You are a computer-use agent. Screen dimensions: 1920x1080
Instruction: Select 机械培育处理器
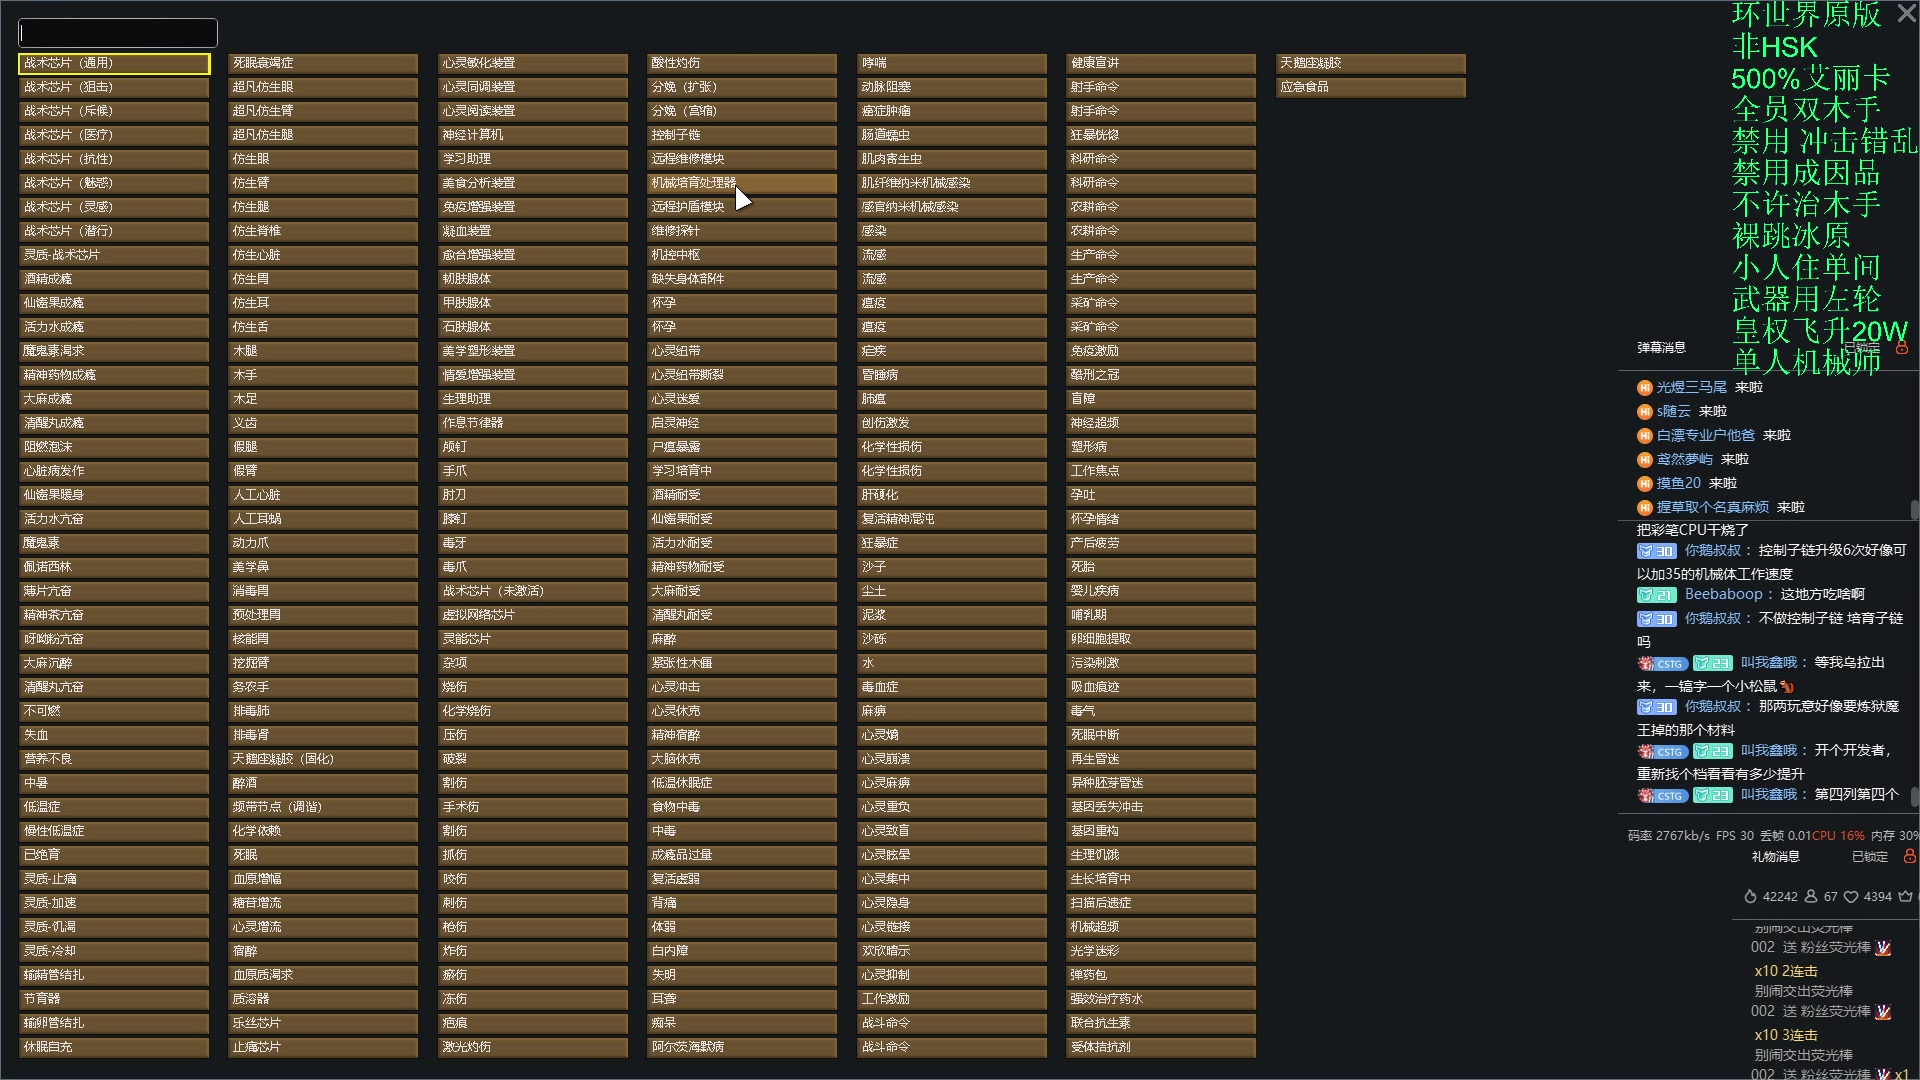point(742,183)
